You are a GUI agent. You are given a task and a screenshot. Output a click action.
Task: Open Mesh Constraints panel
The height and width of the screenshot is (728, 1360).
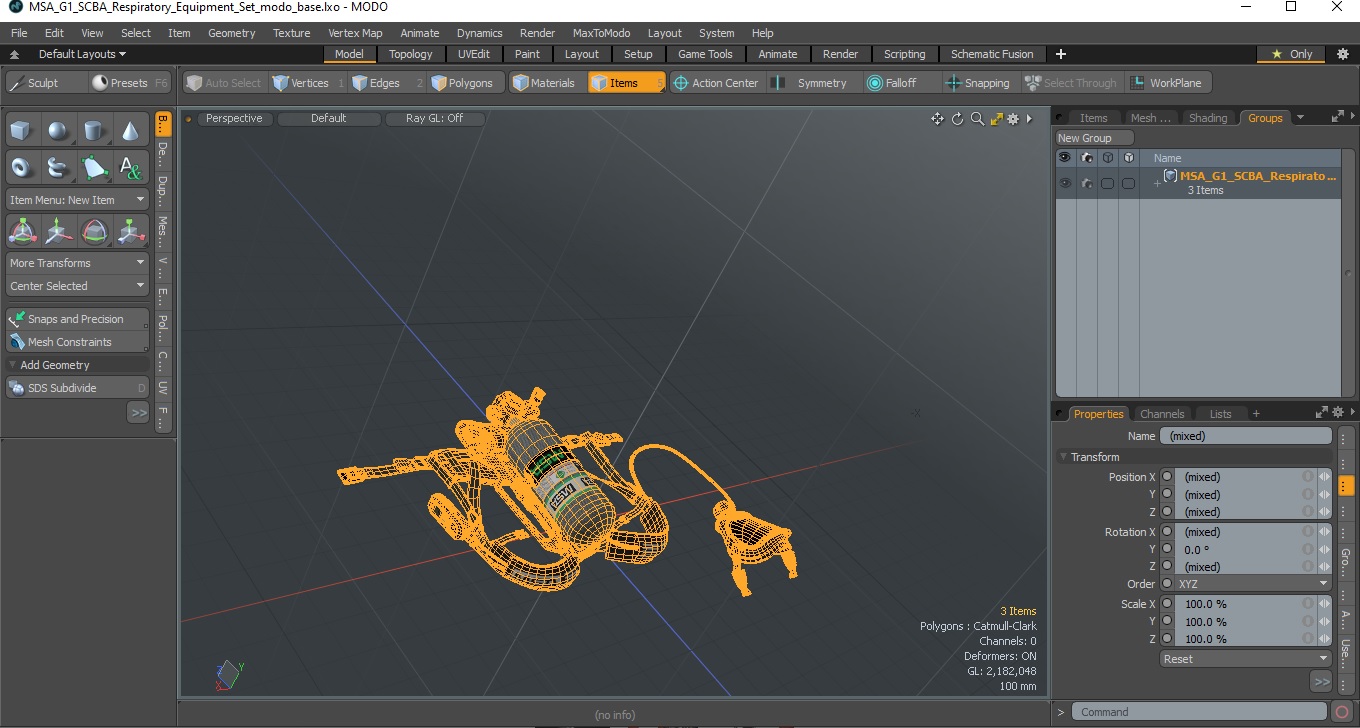click(x=77, y=342)
